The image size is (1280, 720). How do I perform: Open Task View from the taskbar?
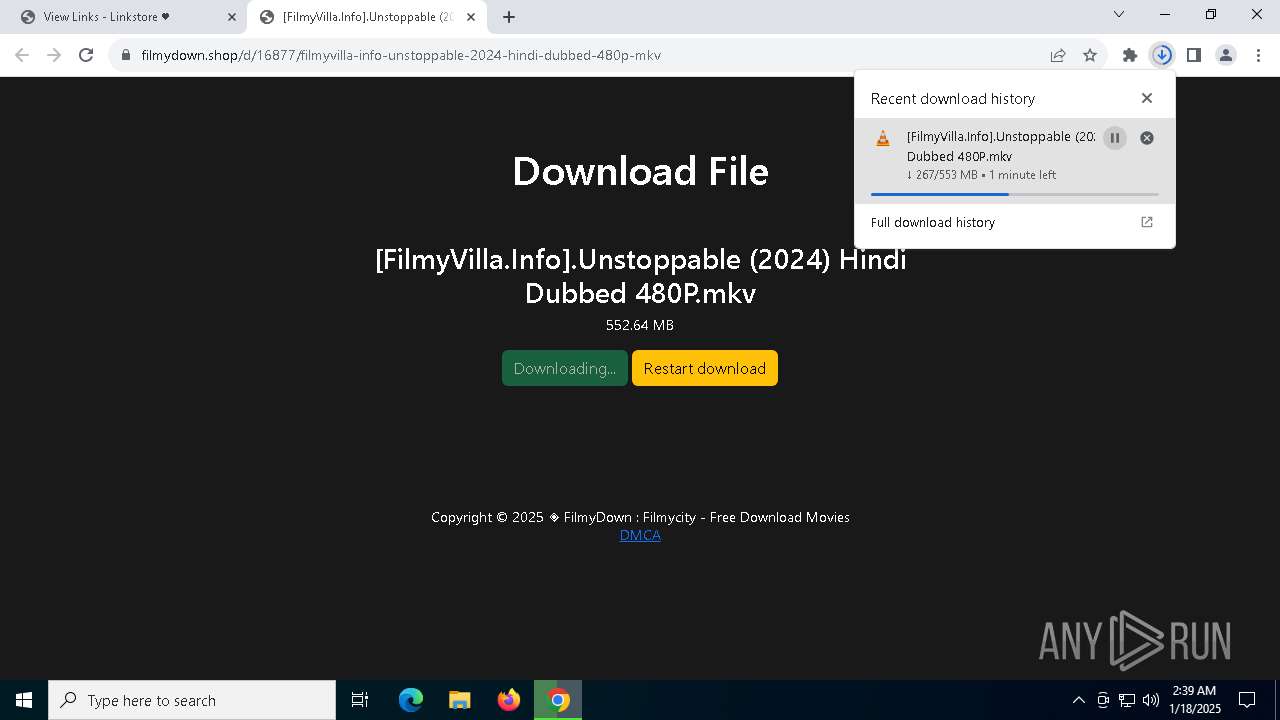360,700
